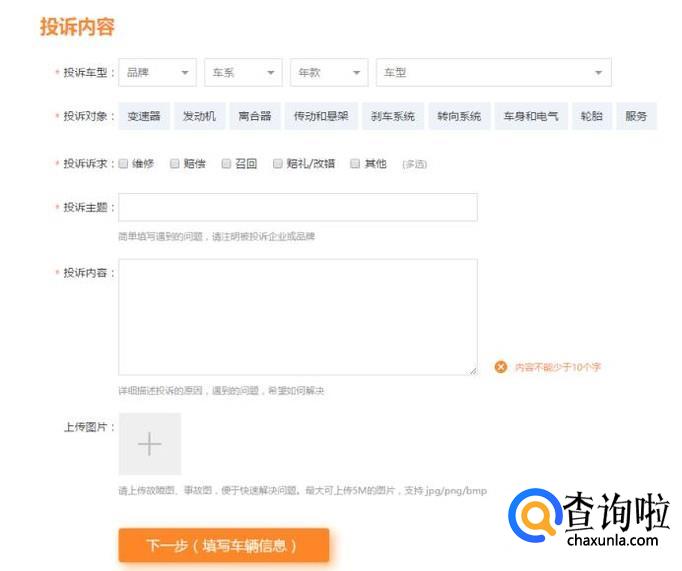Open the 品牌 brand dropdown
Viewport: 682px width, 571px height.
click(157, 73)
